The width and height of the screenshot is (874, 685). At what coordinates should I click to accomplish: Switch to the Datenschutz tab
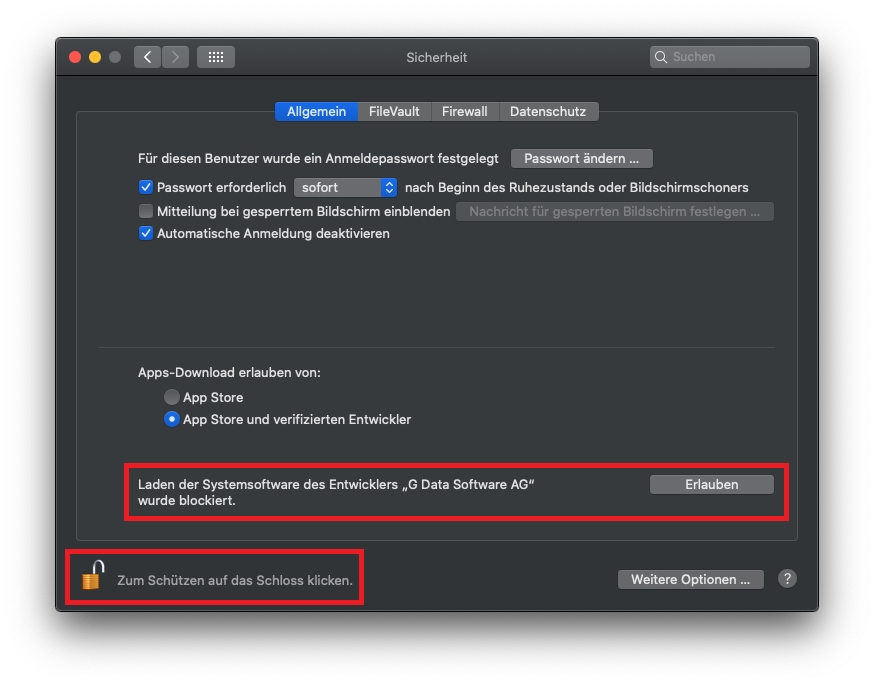click(x=548, y=111)
